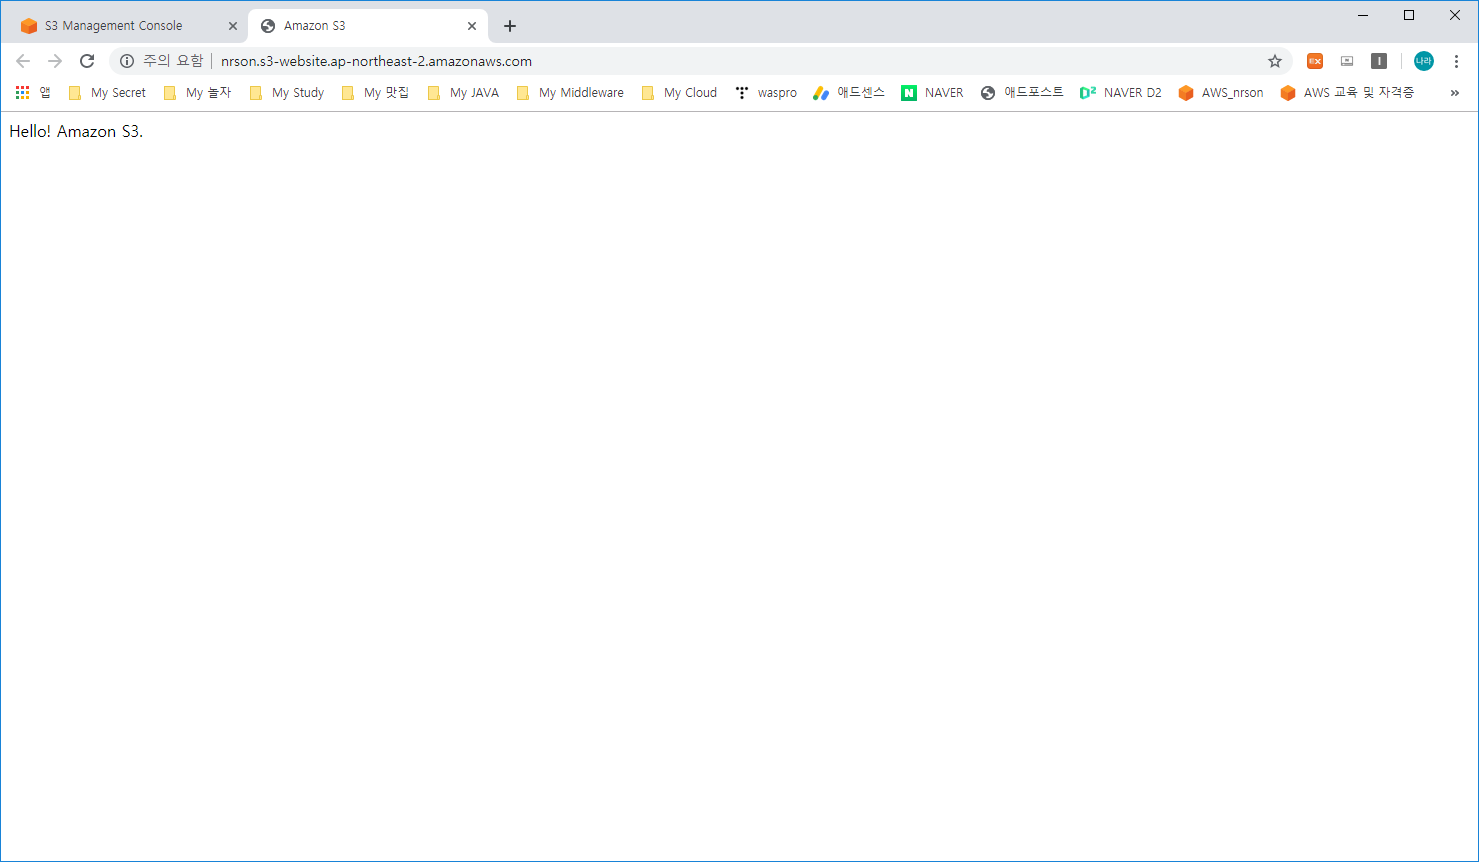
Task: Go back to the previous page
Action: pos(23,61)
